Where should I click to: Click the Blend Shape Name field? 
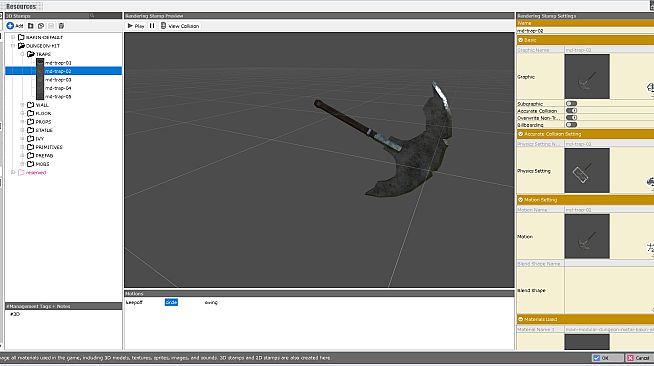click(609, 264)
